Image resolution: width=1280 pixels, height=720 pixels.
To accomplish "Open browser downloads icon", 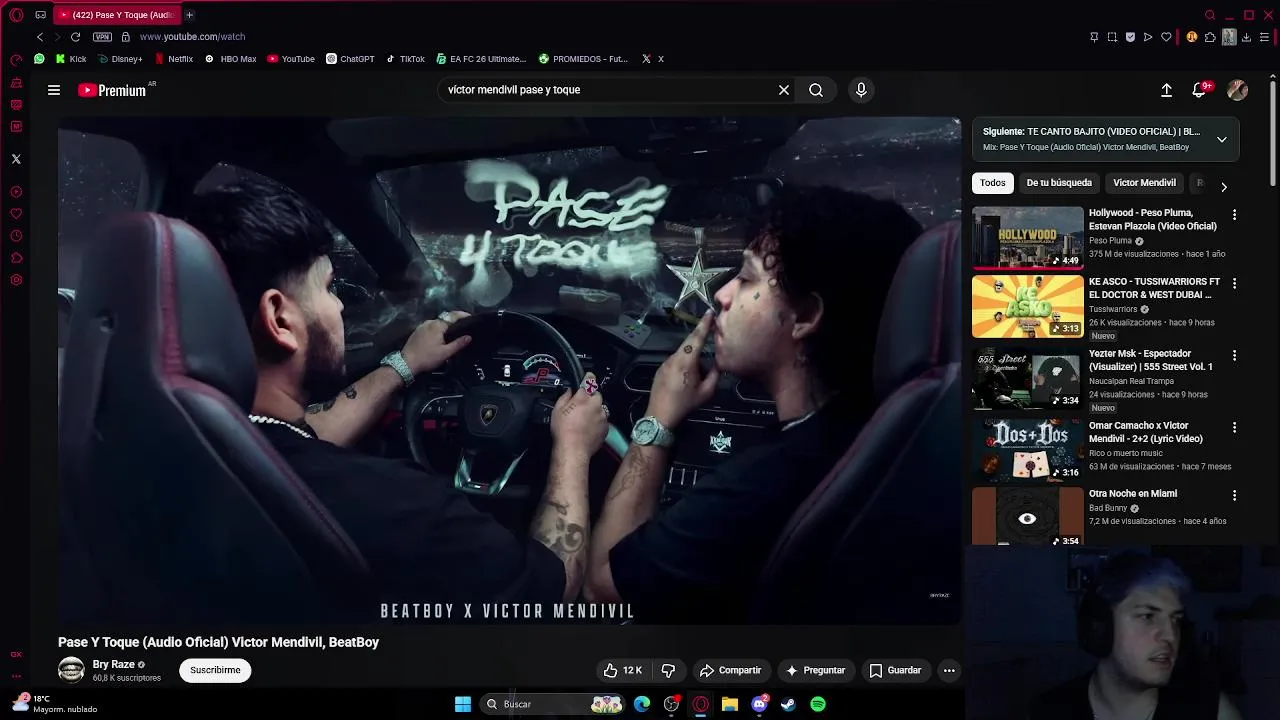I will (x=1247, y=37).
